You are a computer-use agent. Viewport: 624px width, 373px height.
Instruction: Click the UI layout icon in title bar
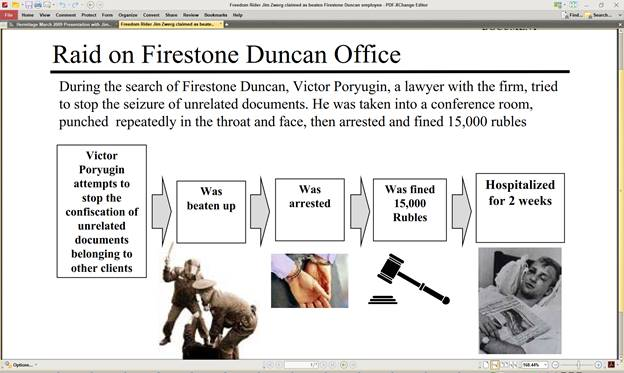558,5
